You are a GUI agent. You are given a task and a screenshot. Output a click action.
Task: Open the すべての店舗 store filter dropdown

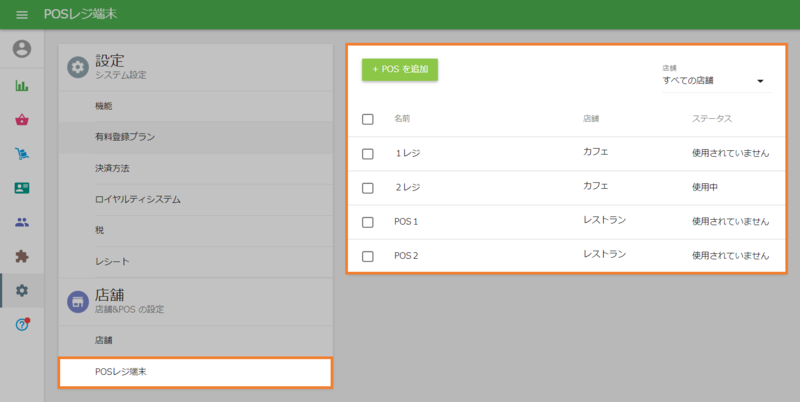click(x=713, y=81)
